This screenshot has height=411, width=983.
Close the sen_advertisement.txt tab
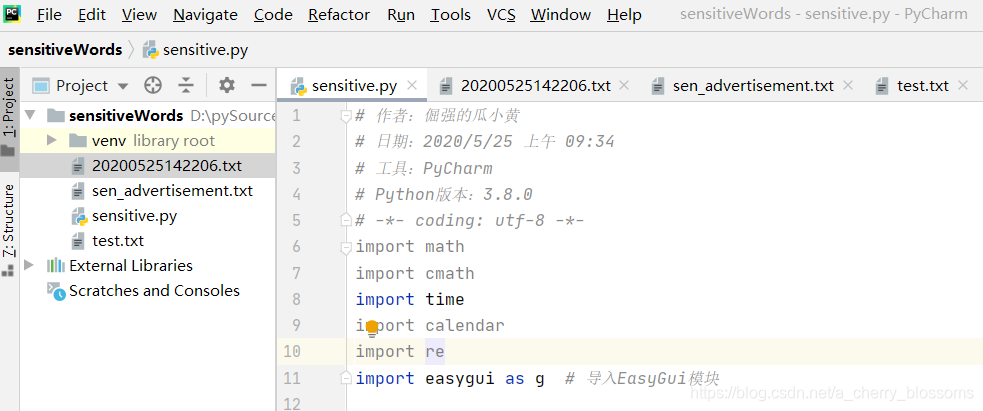[x=849, y=86]
